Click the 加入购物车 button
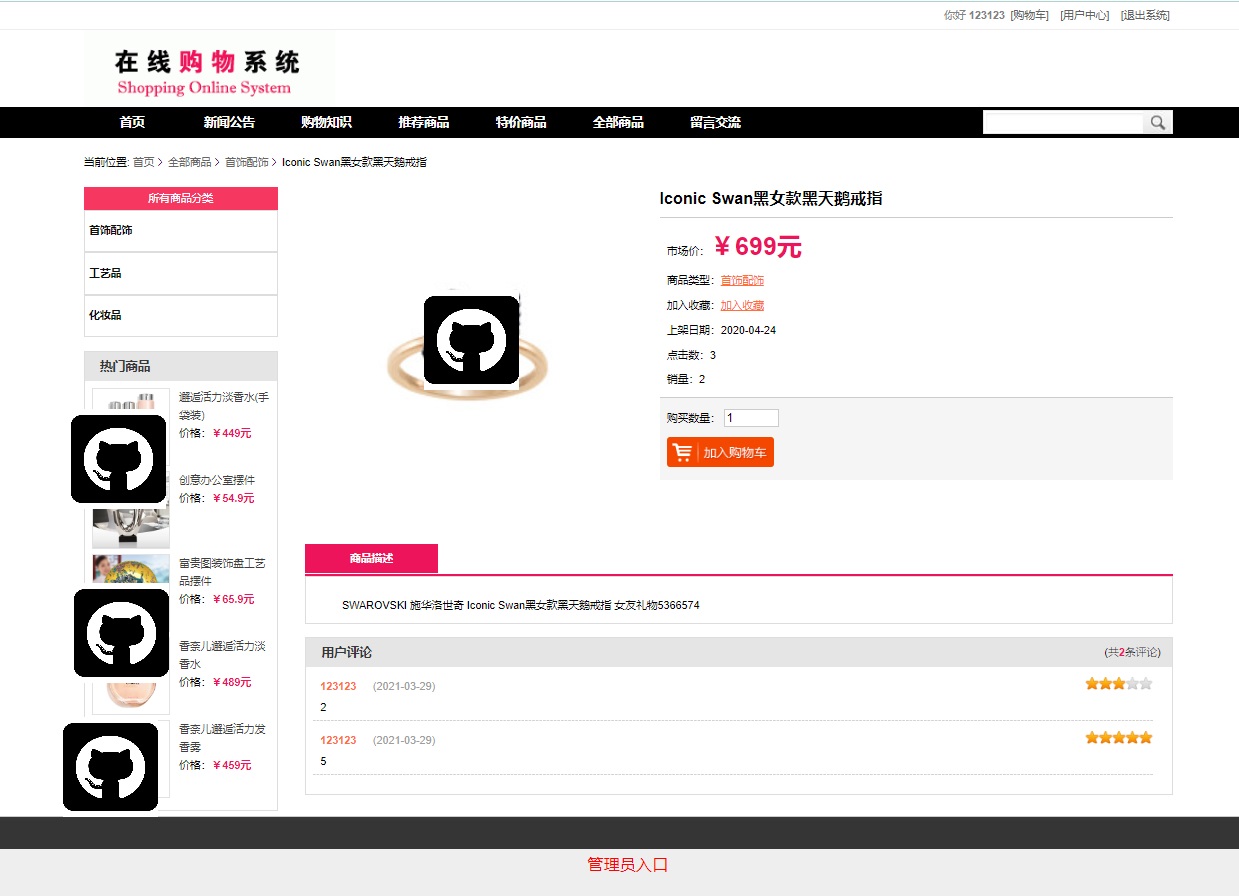The width and height of the screenshot is (1239, 896). 720,452
